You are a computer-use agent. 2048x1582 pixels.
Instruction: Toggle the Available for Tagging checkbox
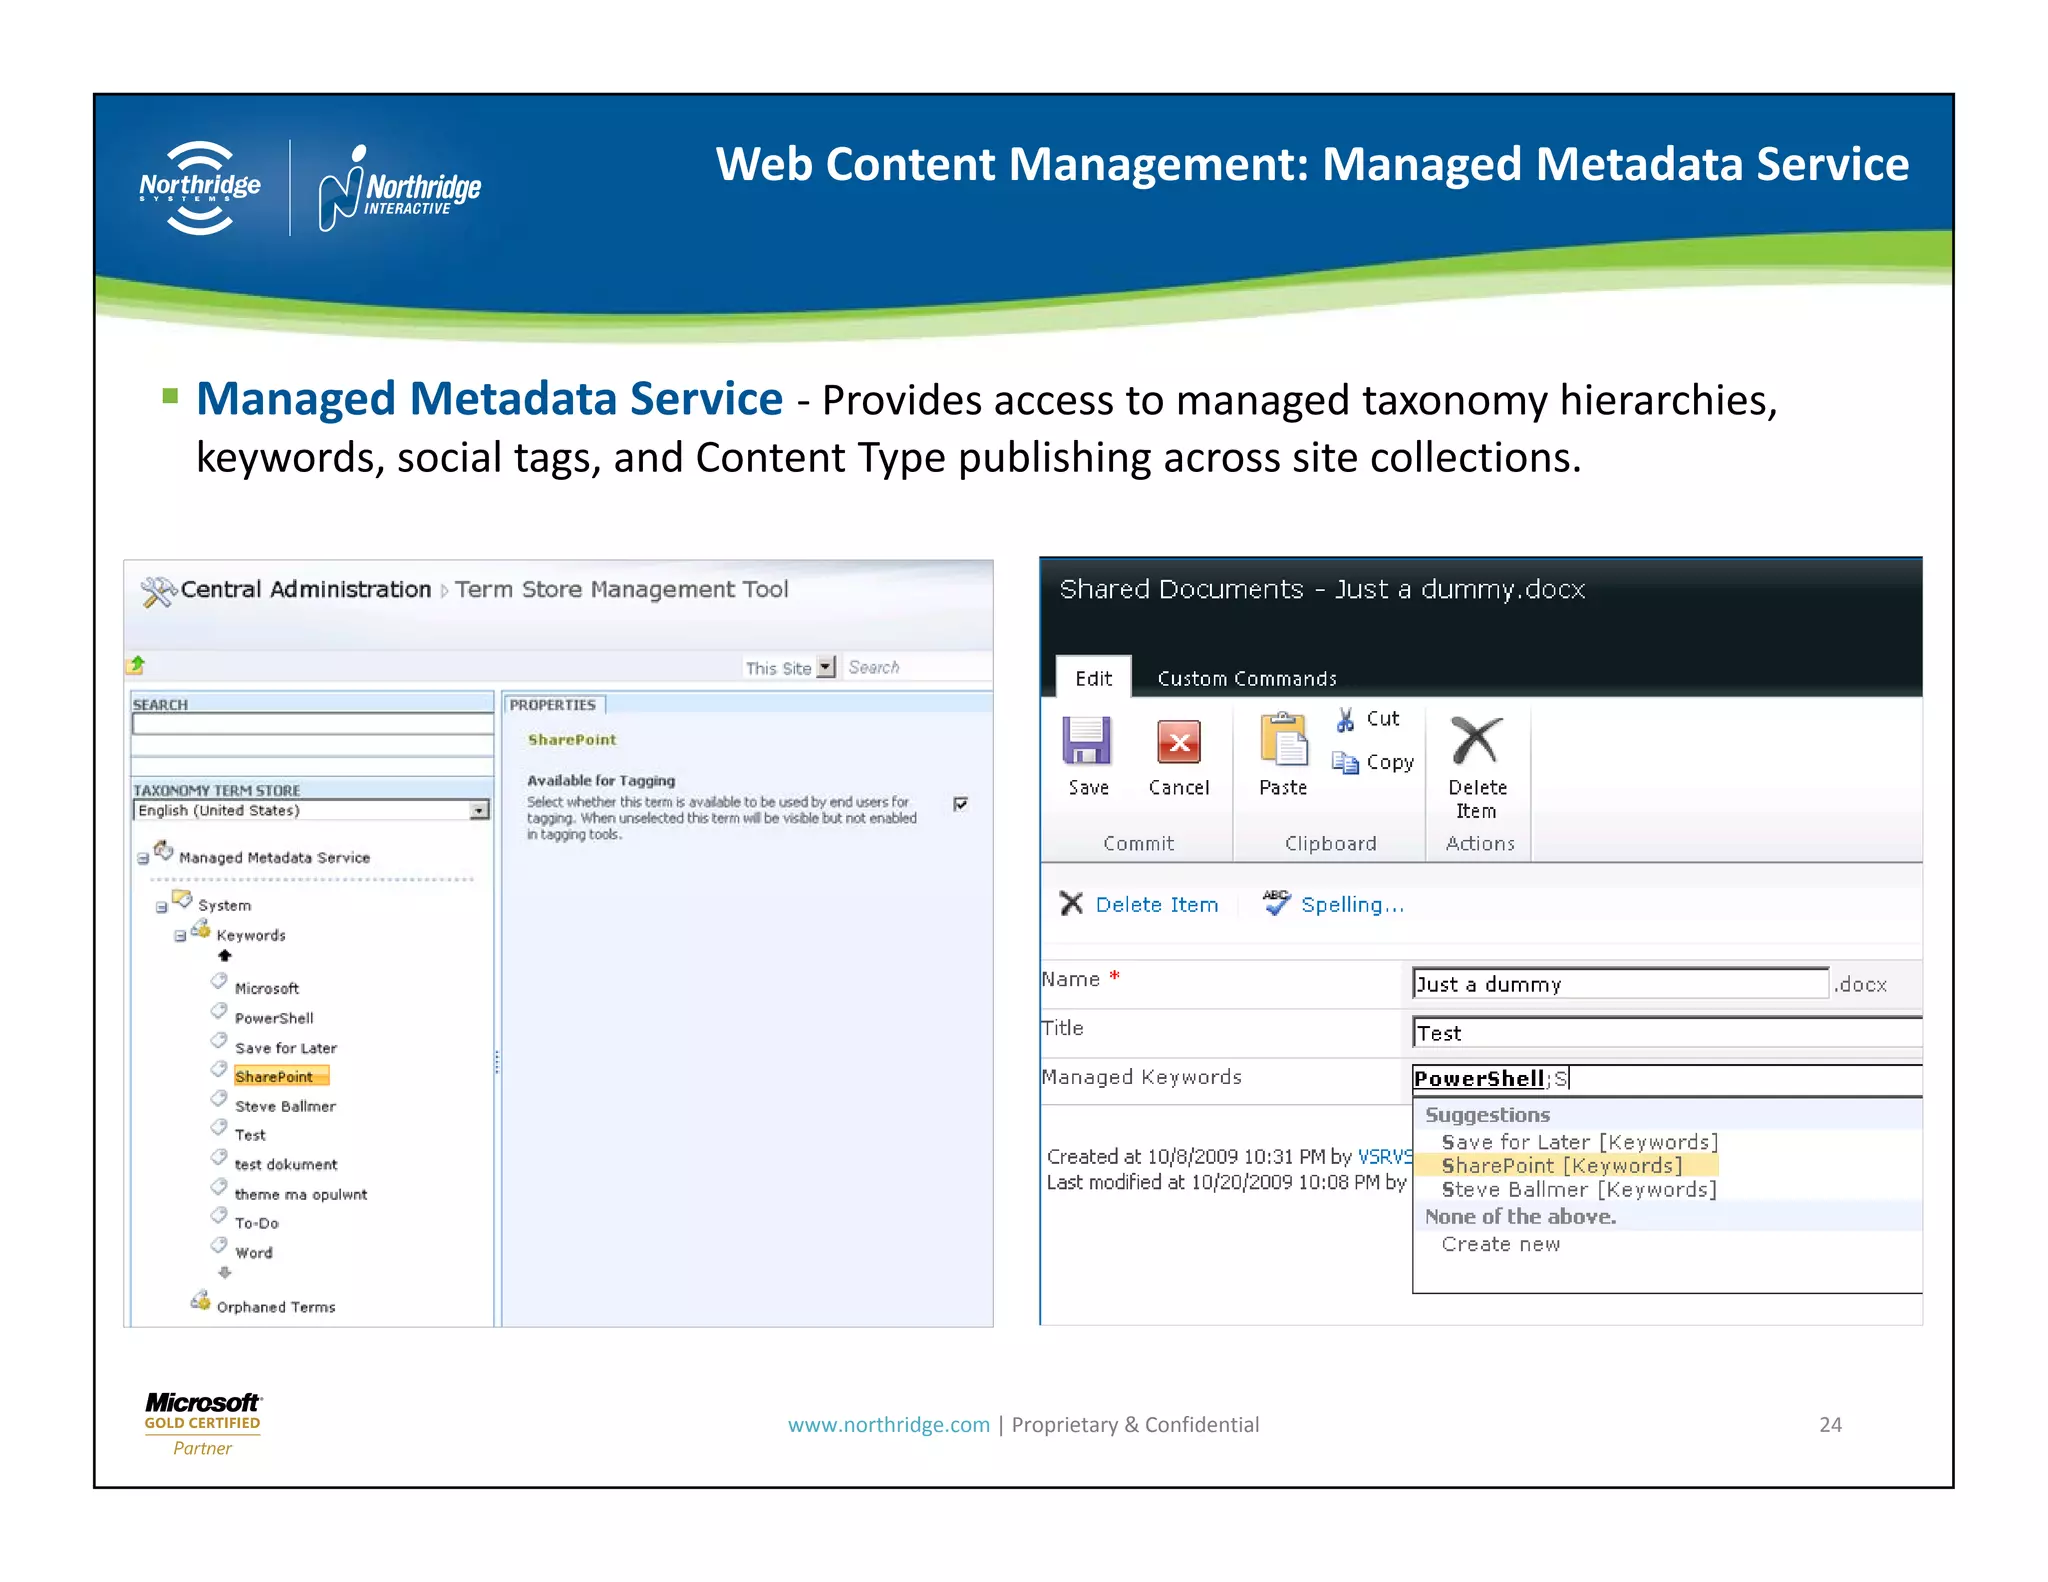(x=960, y=804)
